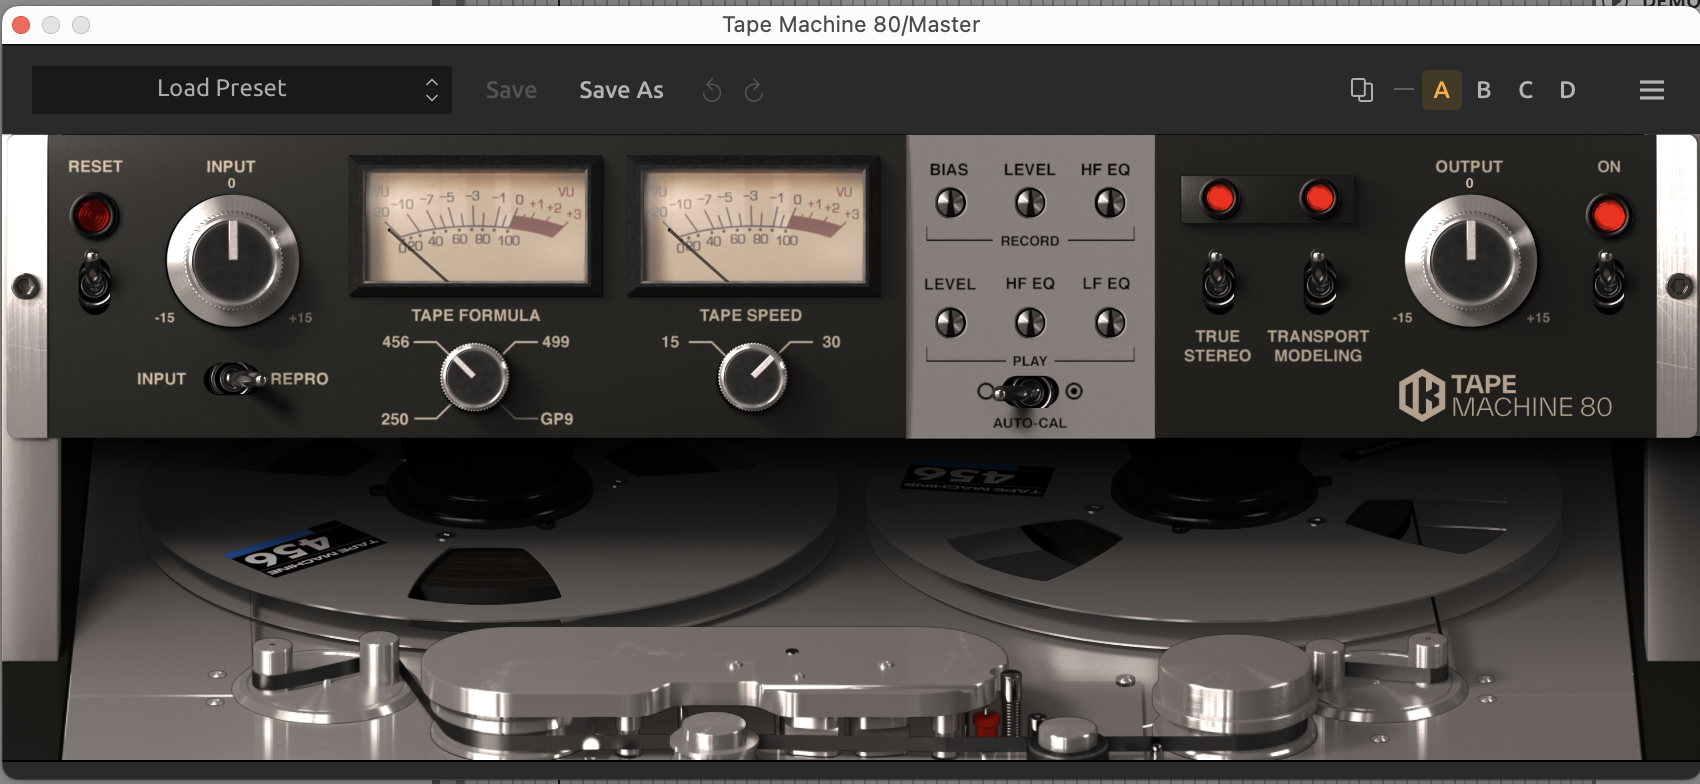
Task: Click the undo arrow icon
Action: [712, 91]
